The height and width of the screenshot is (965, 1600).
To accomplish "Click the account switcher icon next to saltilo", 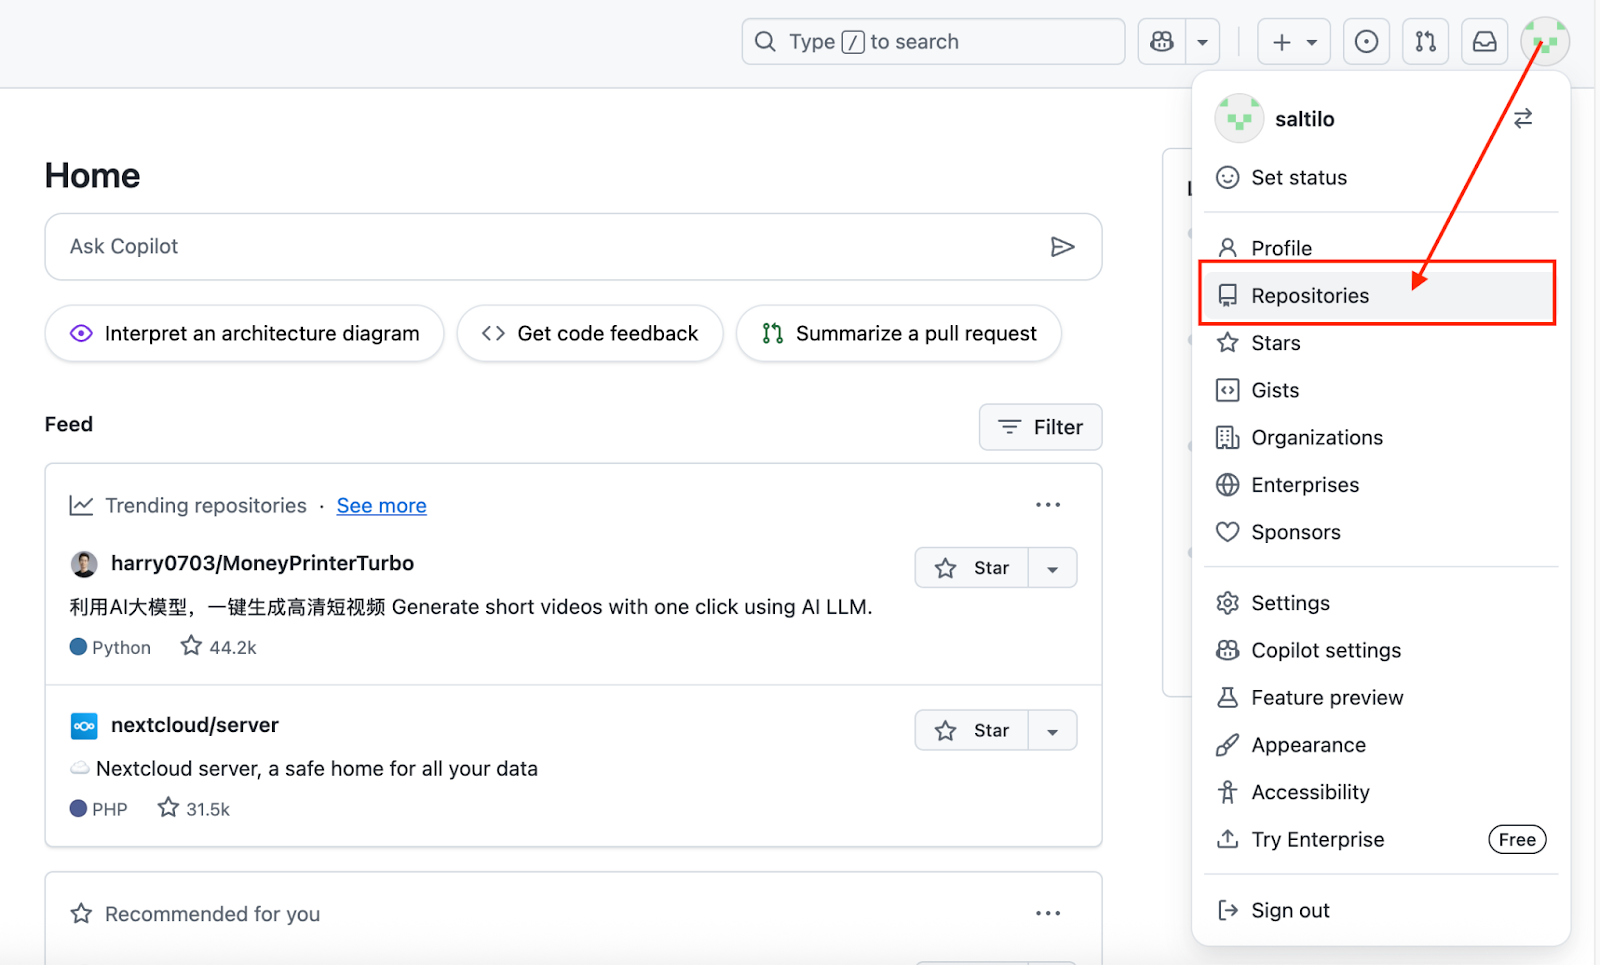I will coord(1522,118).
